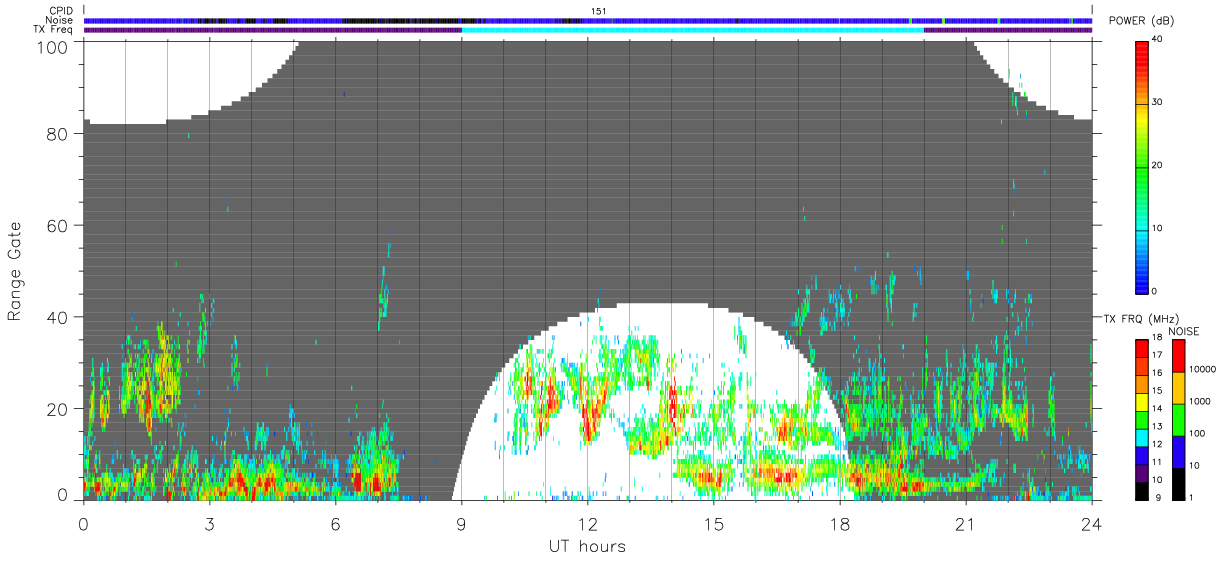The image size is (1228, 567).
Task: Click the red top segment of the NOISE bar
Action: (x=1179, y=356)
